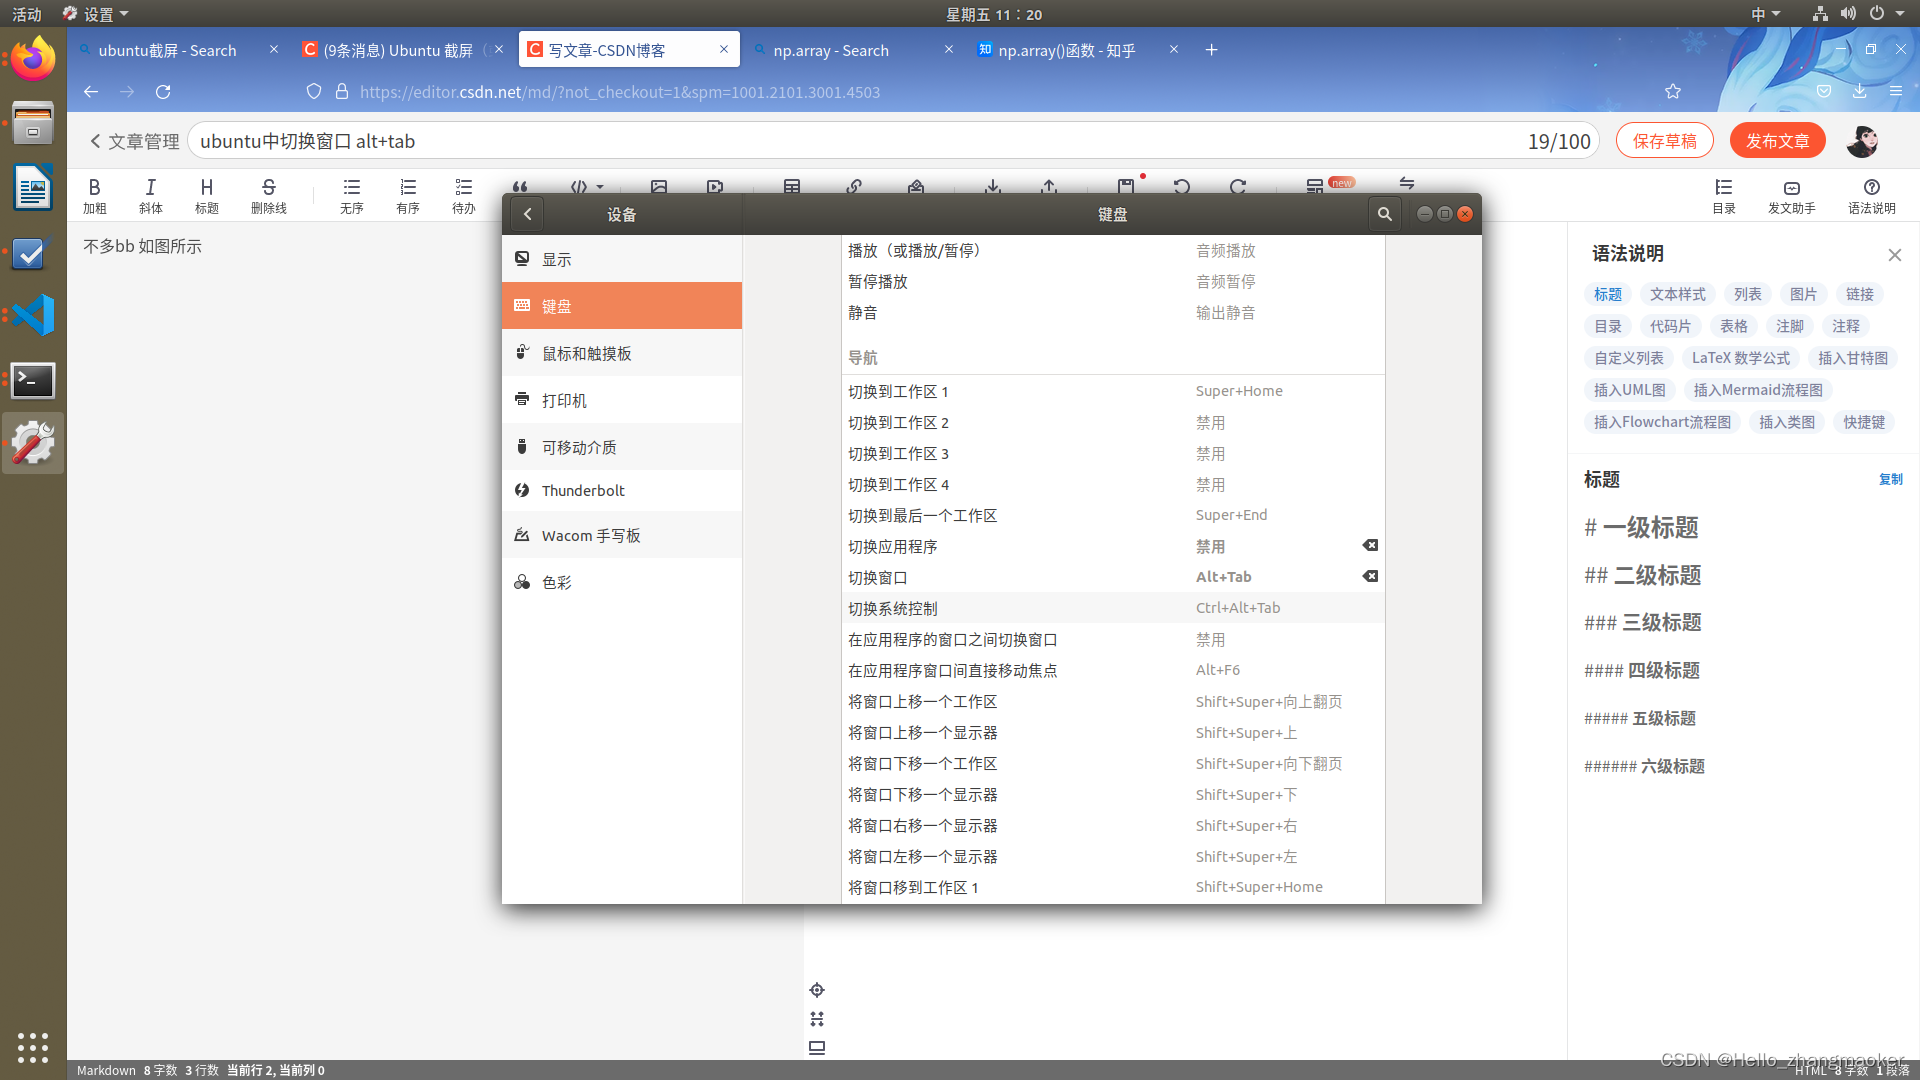Switch to the np.array - Search tab

[854, 50]
